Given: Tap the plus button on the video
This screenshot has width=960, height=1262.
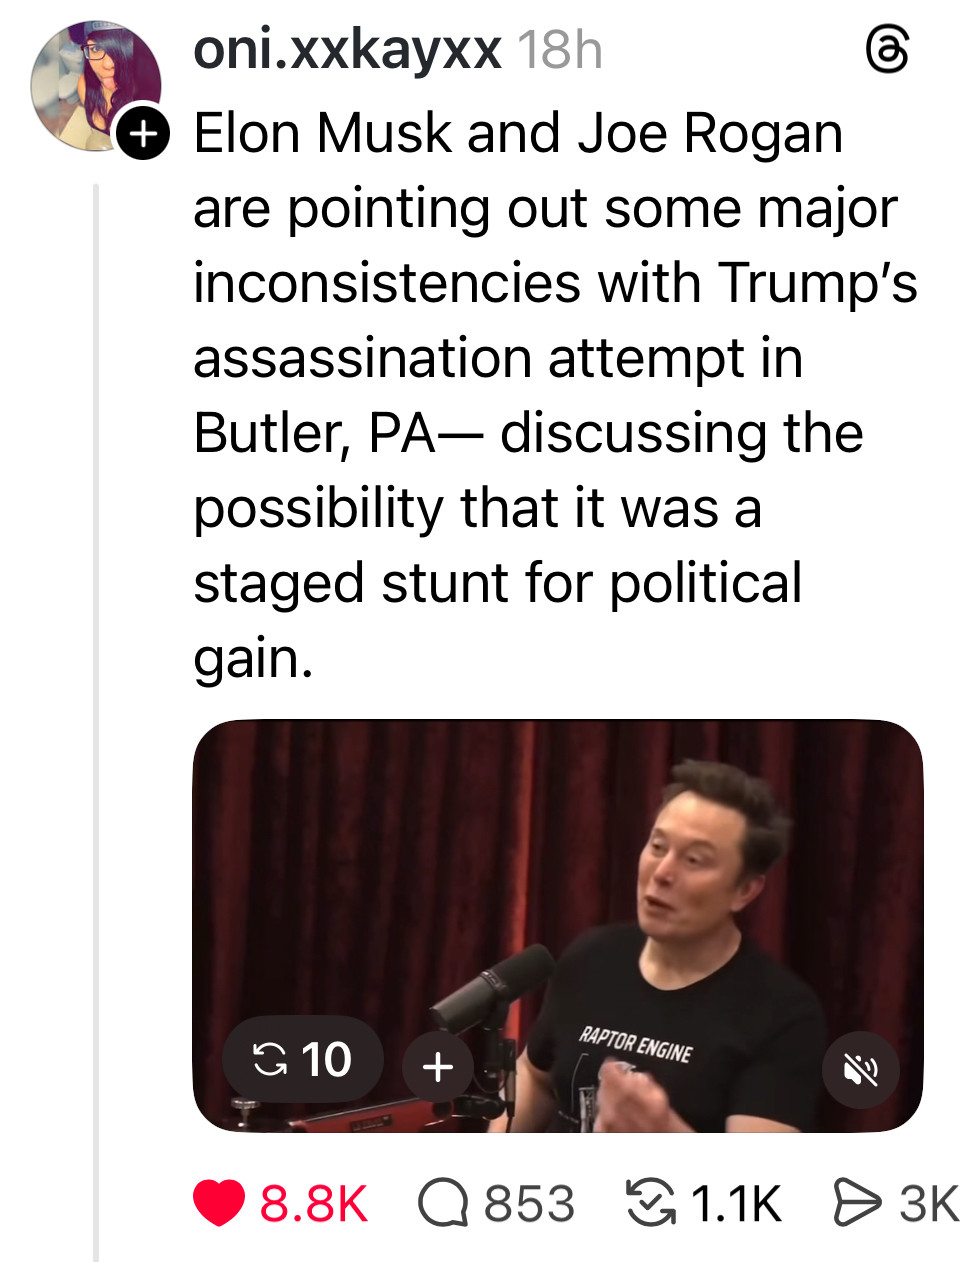Looking at the screenshot, I should [438, 1067].
